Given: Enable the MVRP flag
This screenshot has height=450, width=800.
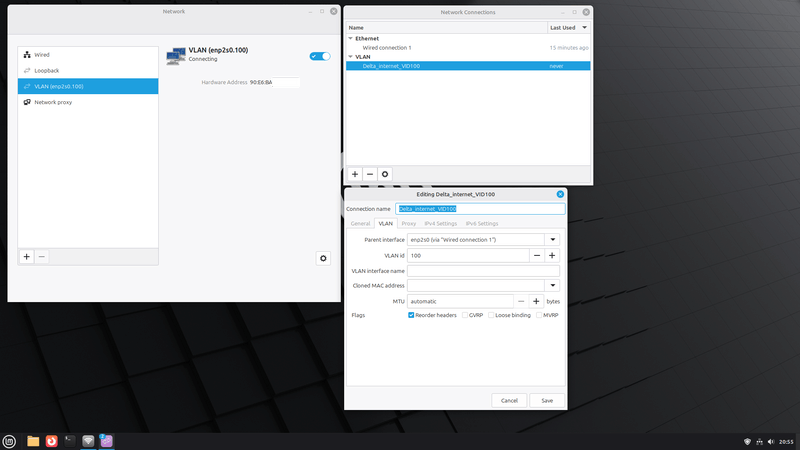Looking at the screenshot, I should click(x=539, y=315).
